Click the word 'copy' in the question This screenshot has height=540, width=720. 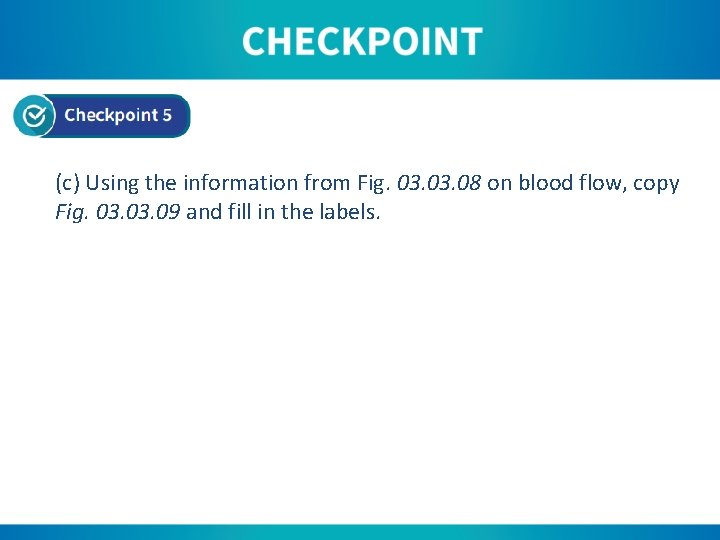pos(656,183)
